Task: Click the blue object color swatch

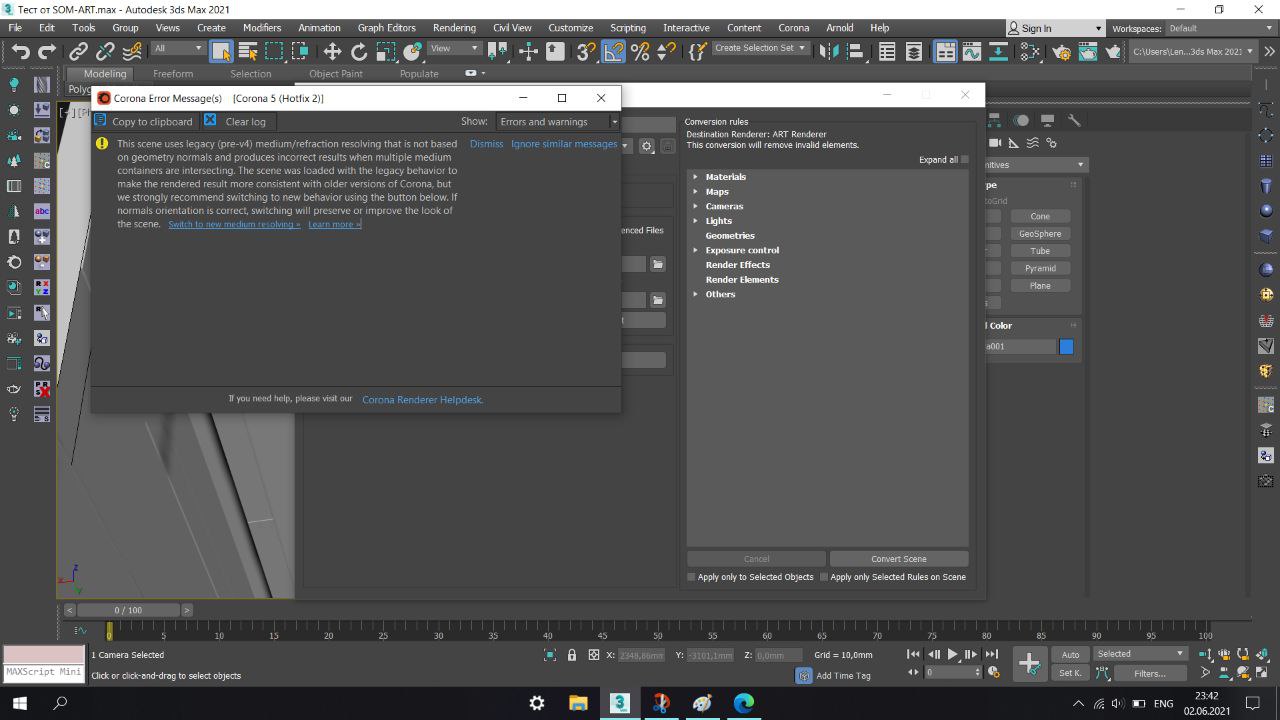Action: 1066,347
